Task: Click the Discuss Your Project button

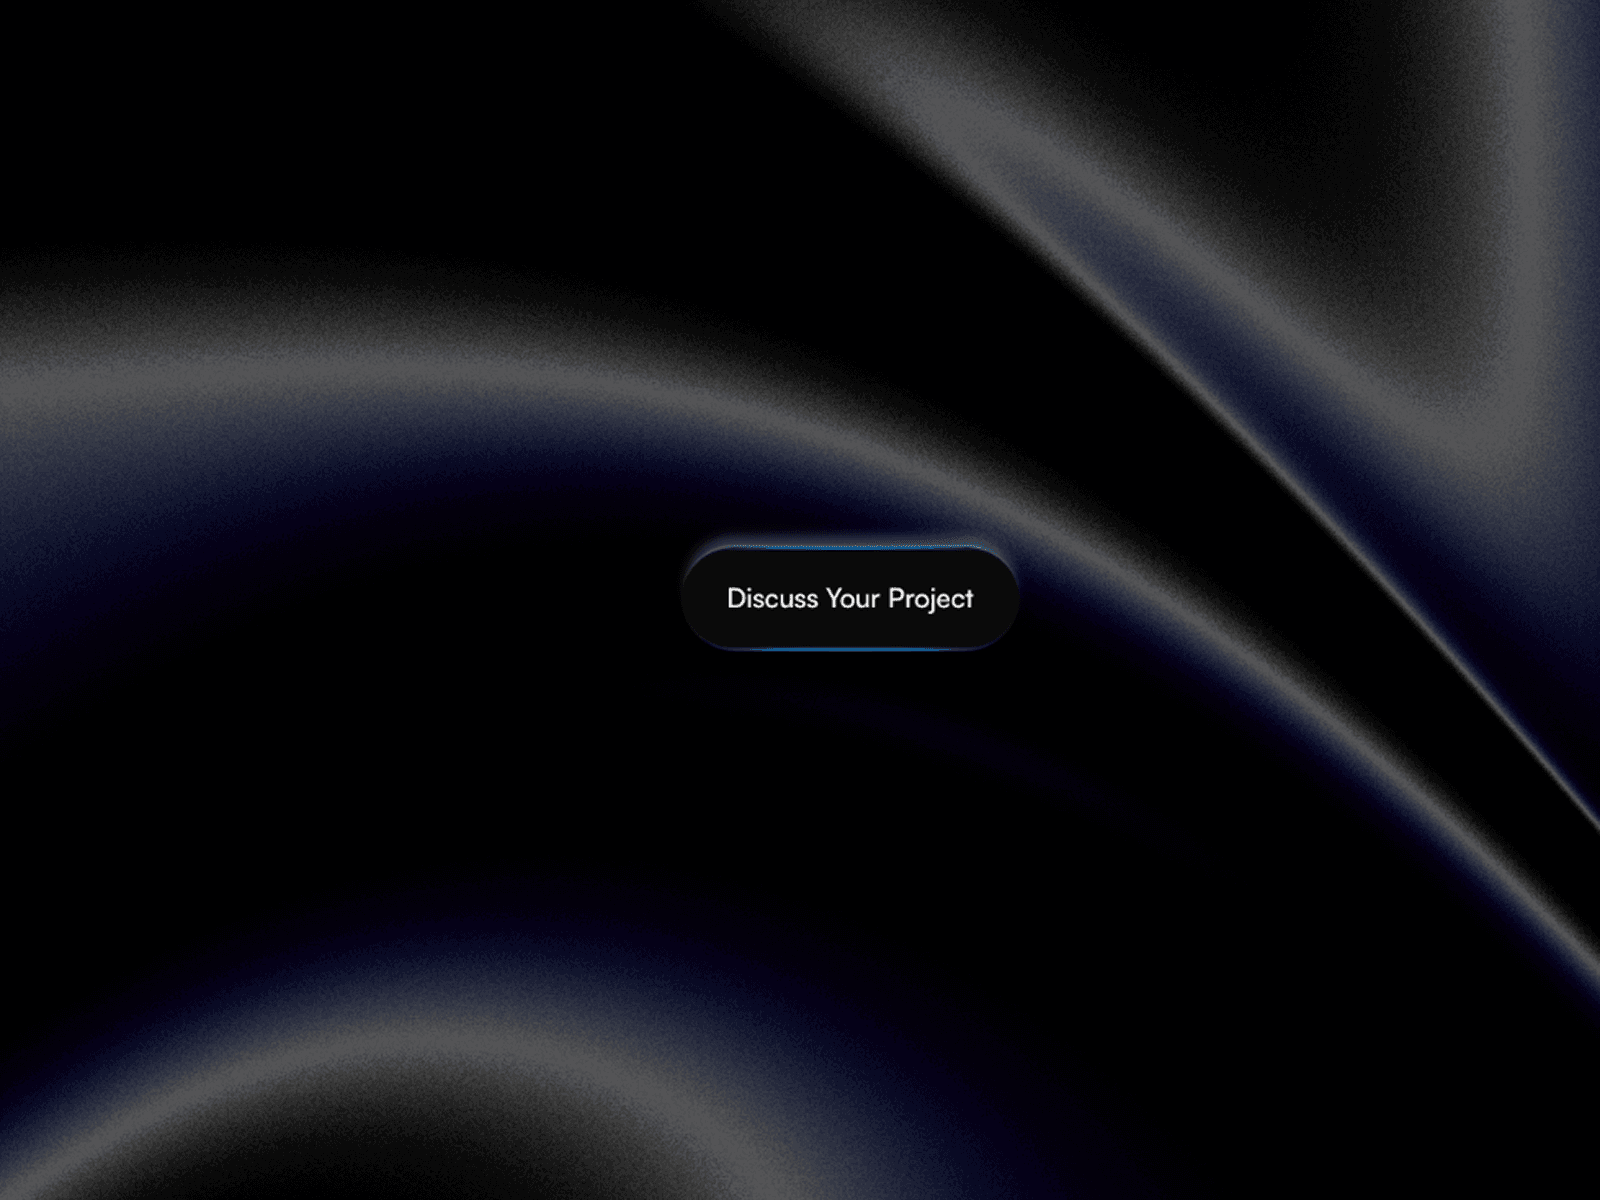Action: pyautogui.click(x=850, y=598)
